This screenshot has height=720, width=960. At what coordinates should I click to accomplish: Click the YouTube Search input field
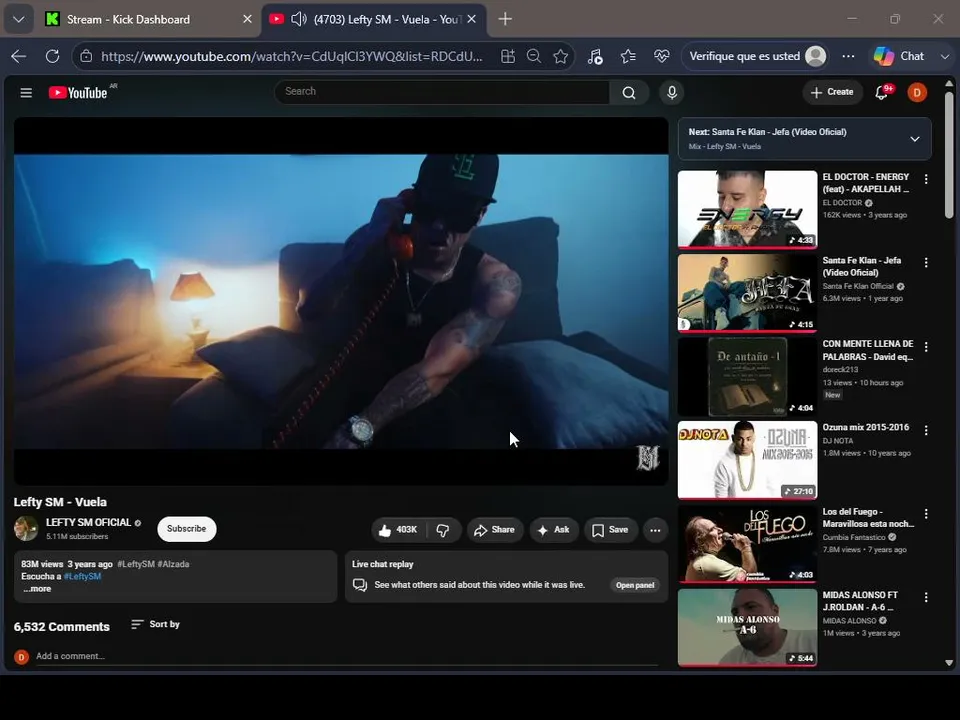(442, 92)
